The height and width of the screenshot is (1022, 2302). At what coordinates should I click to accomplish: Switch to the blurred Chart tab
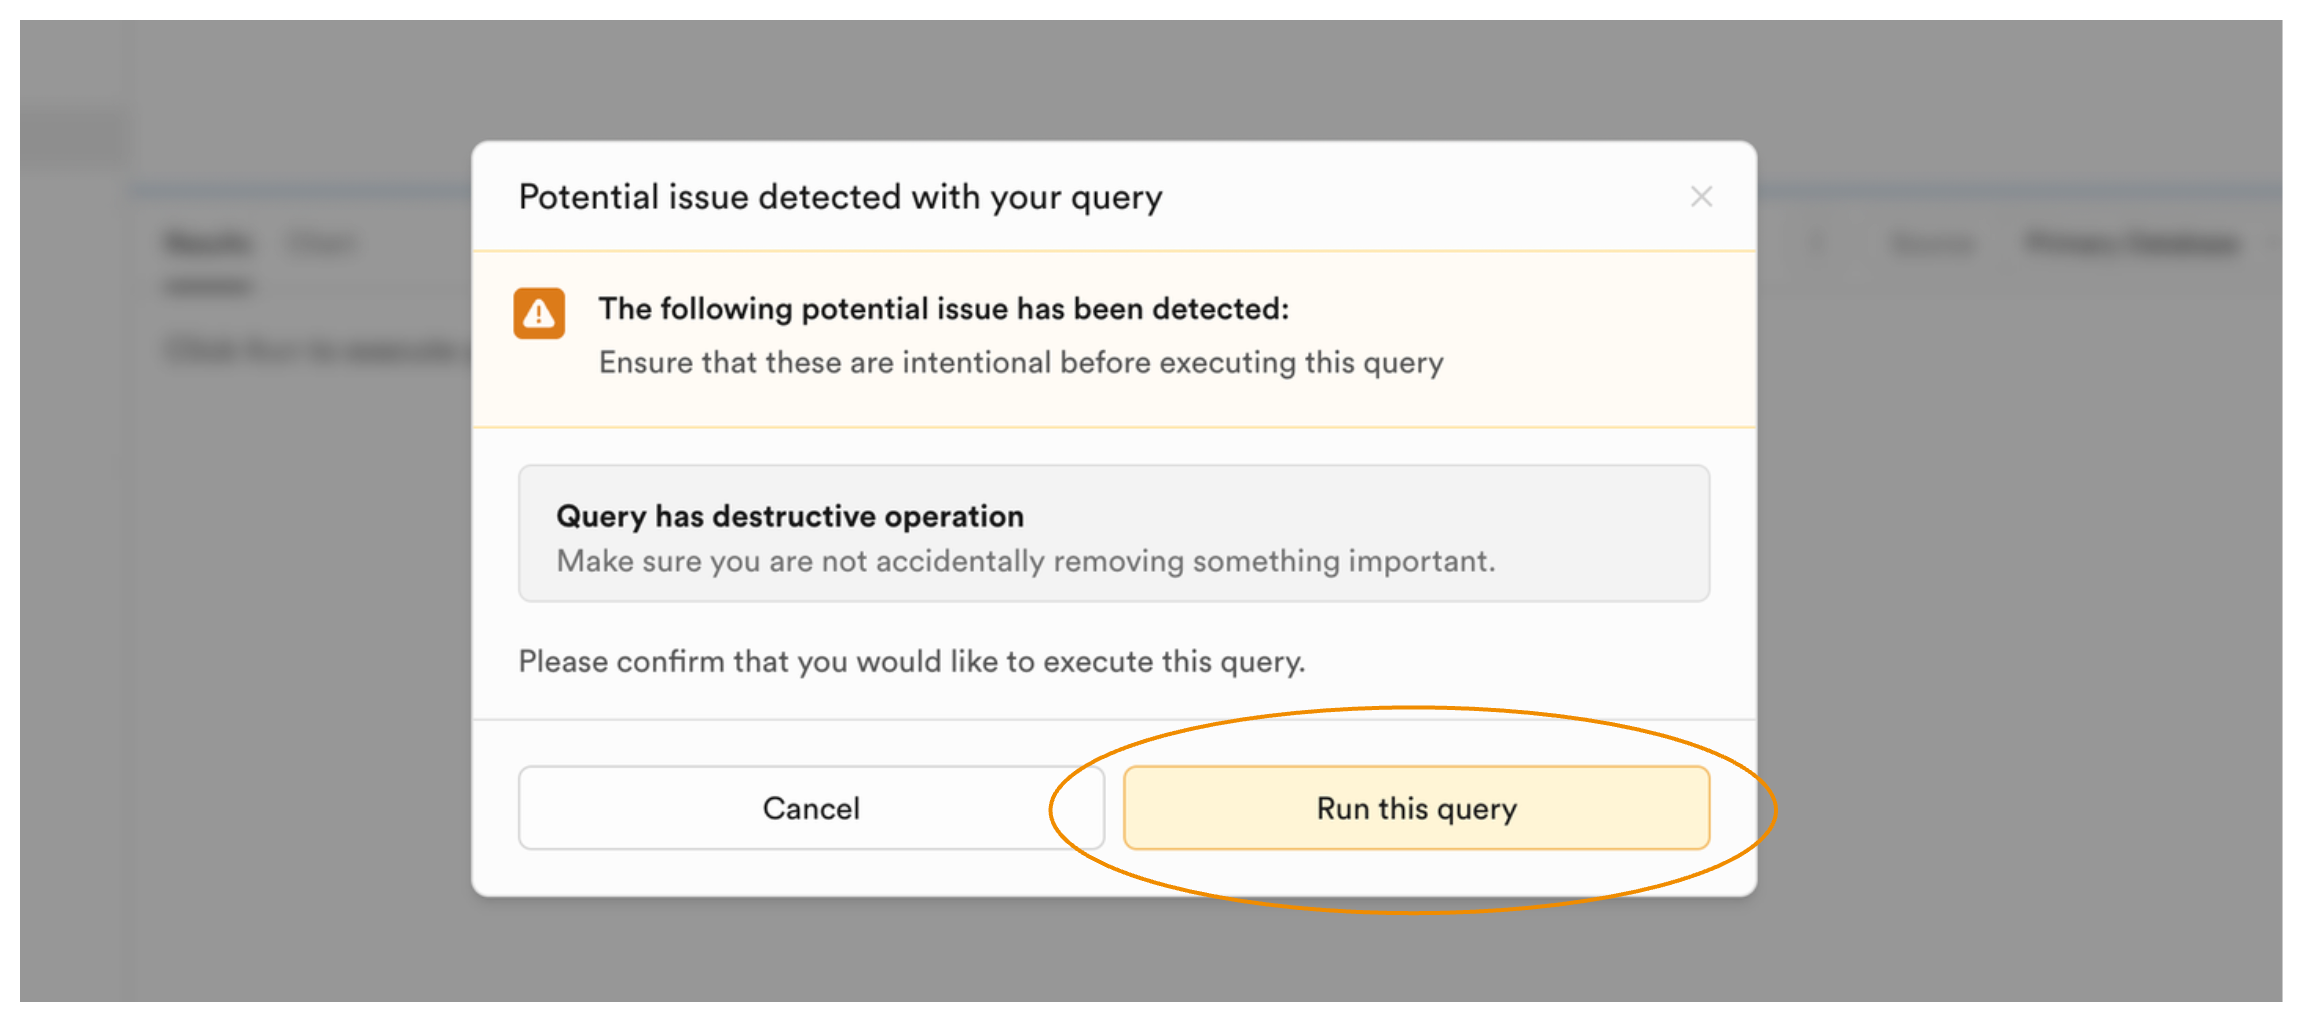tap(321, 243)
